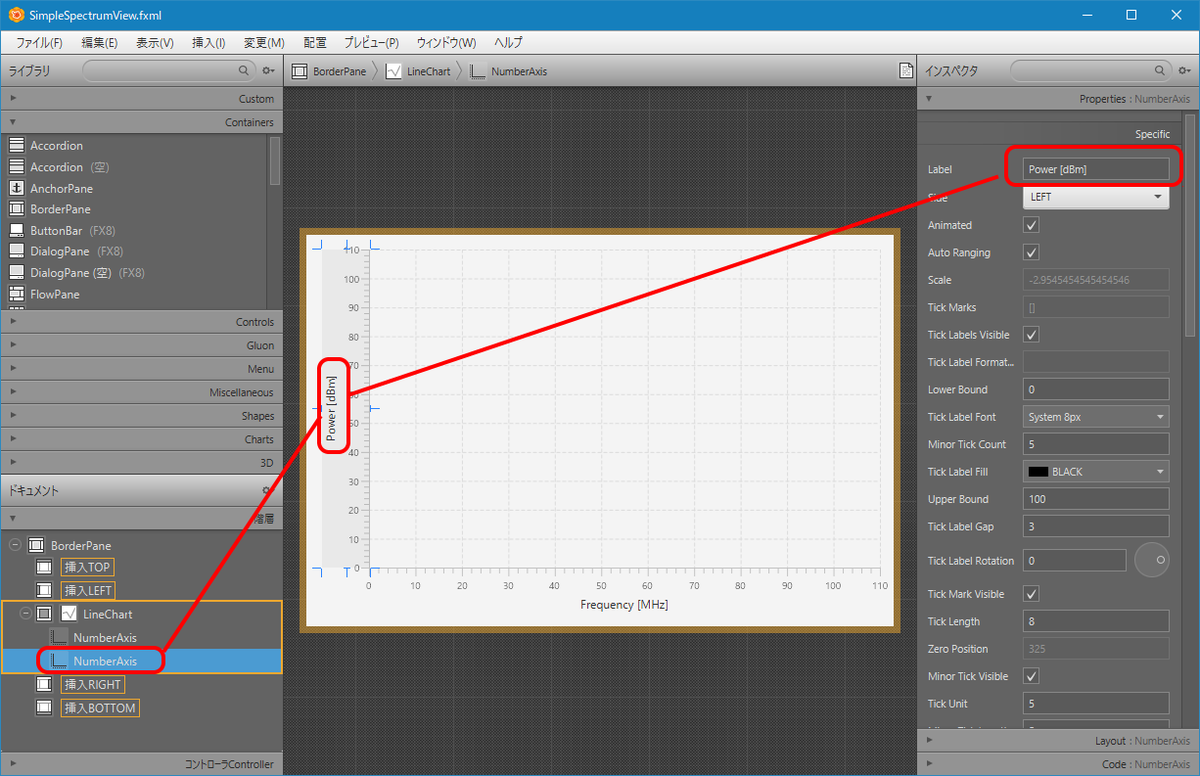Toggle the Auto Ranging checkbox
Image resolution: width=1200 pixels, height=776 pixels.
[1032, 252]
